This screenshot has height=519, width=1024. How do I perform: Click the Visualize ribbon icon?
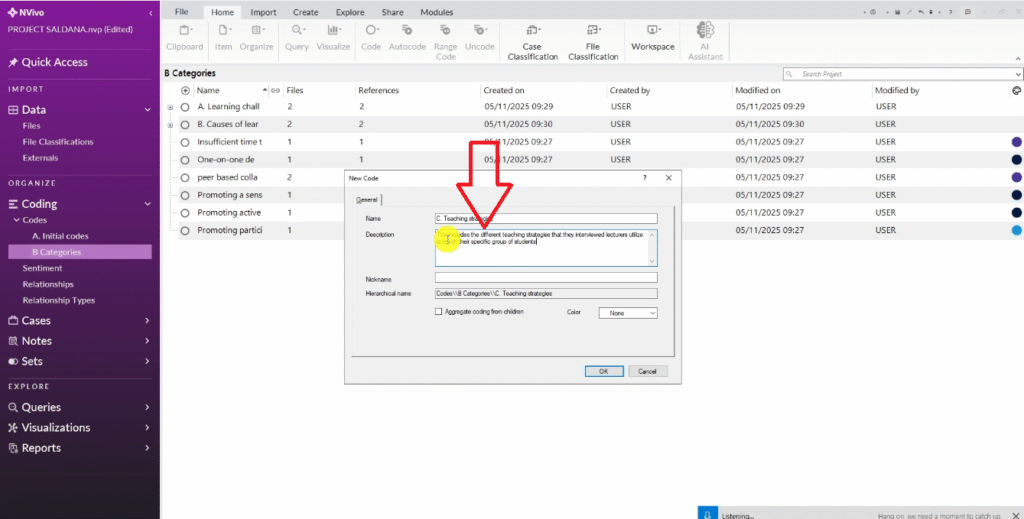[x=333, y=37]
